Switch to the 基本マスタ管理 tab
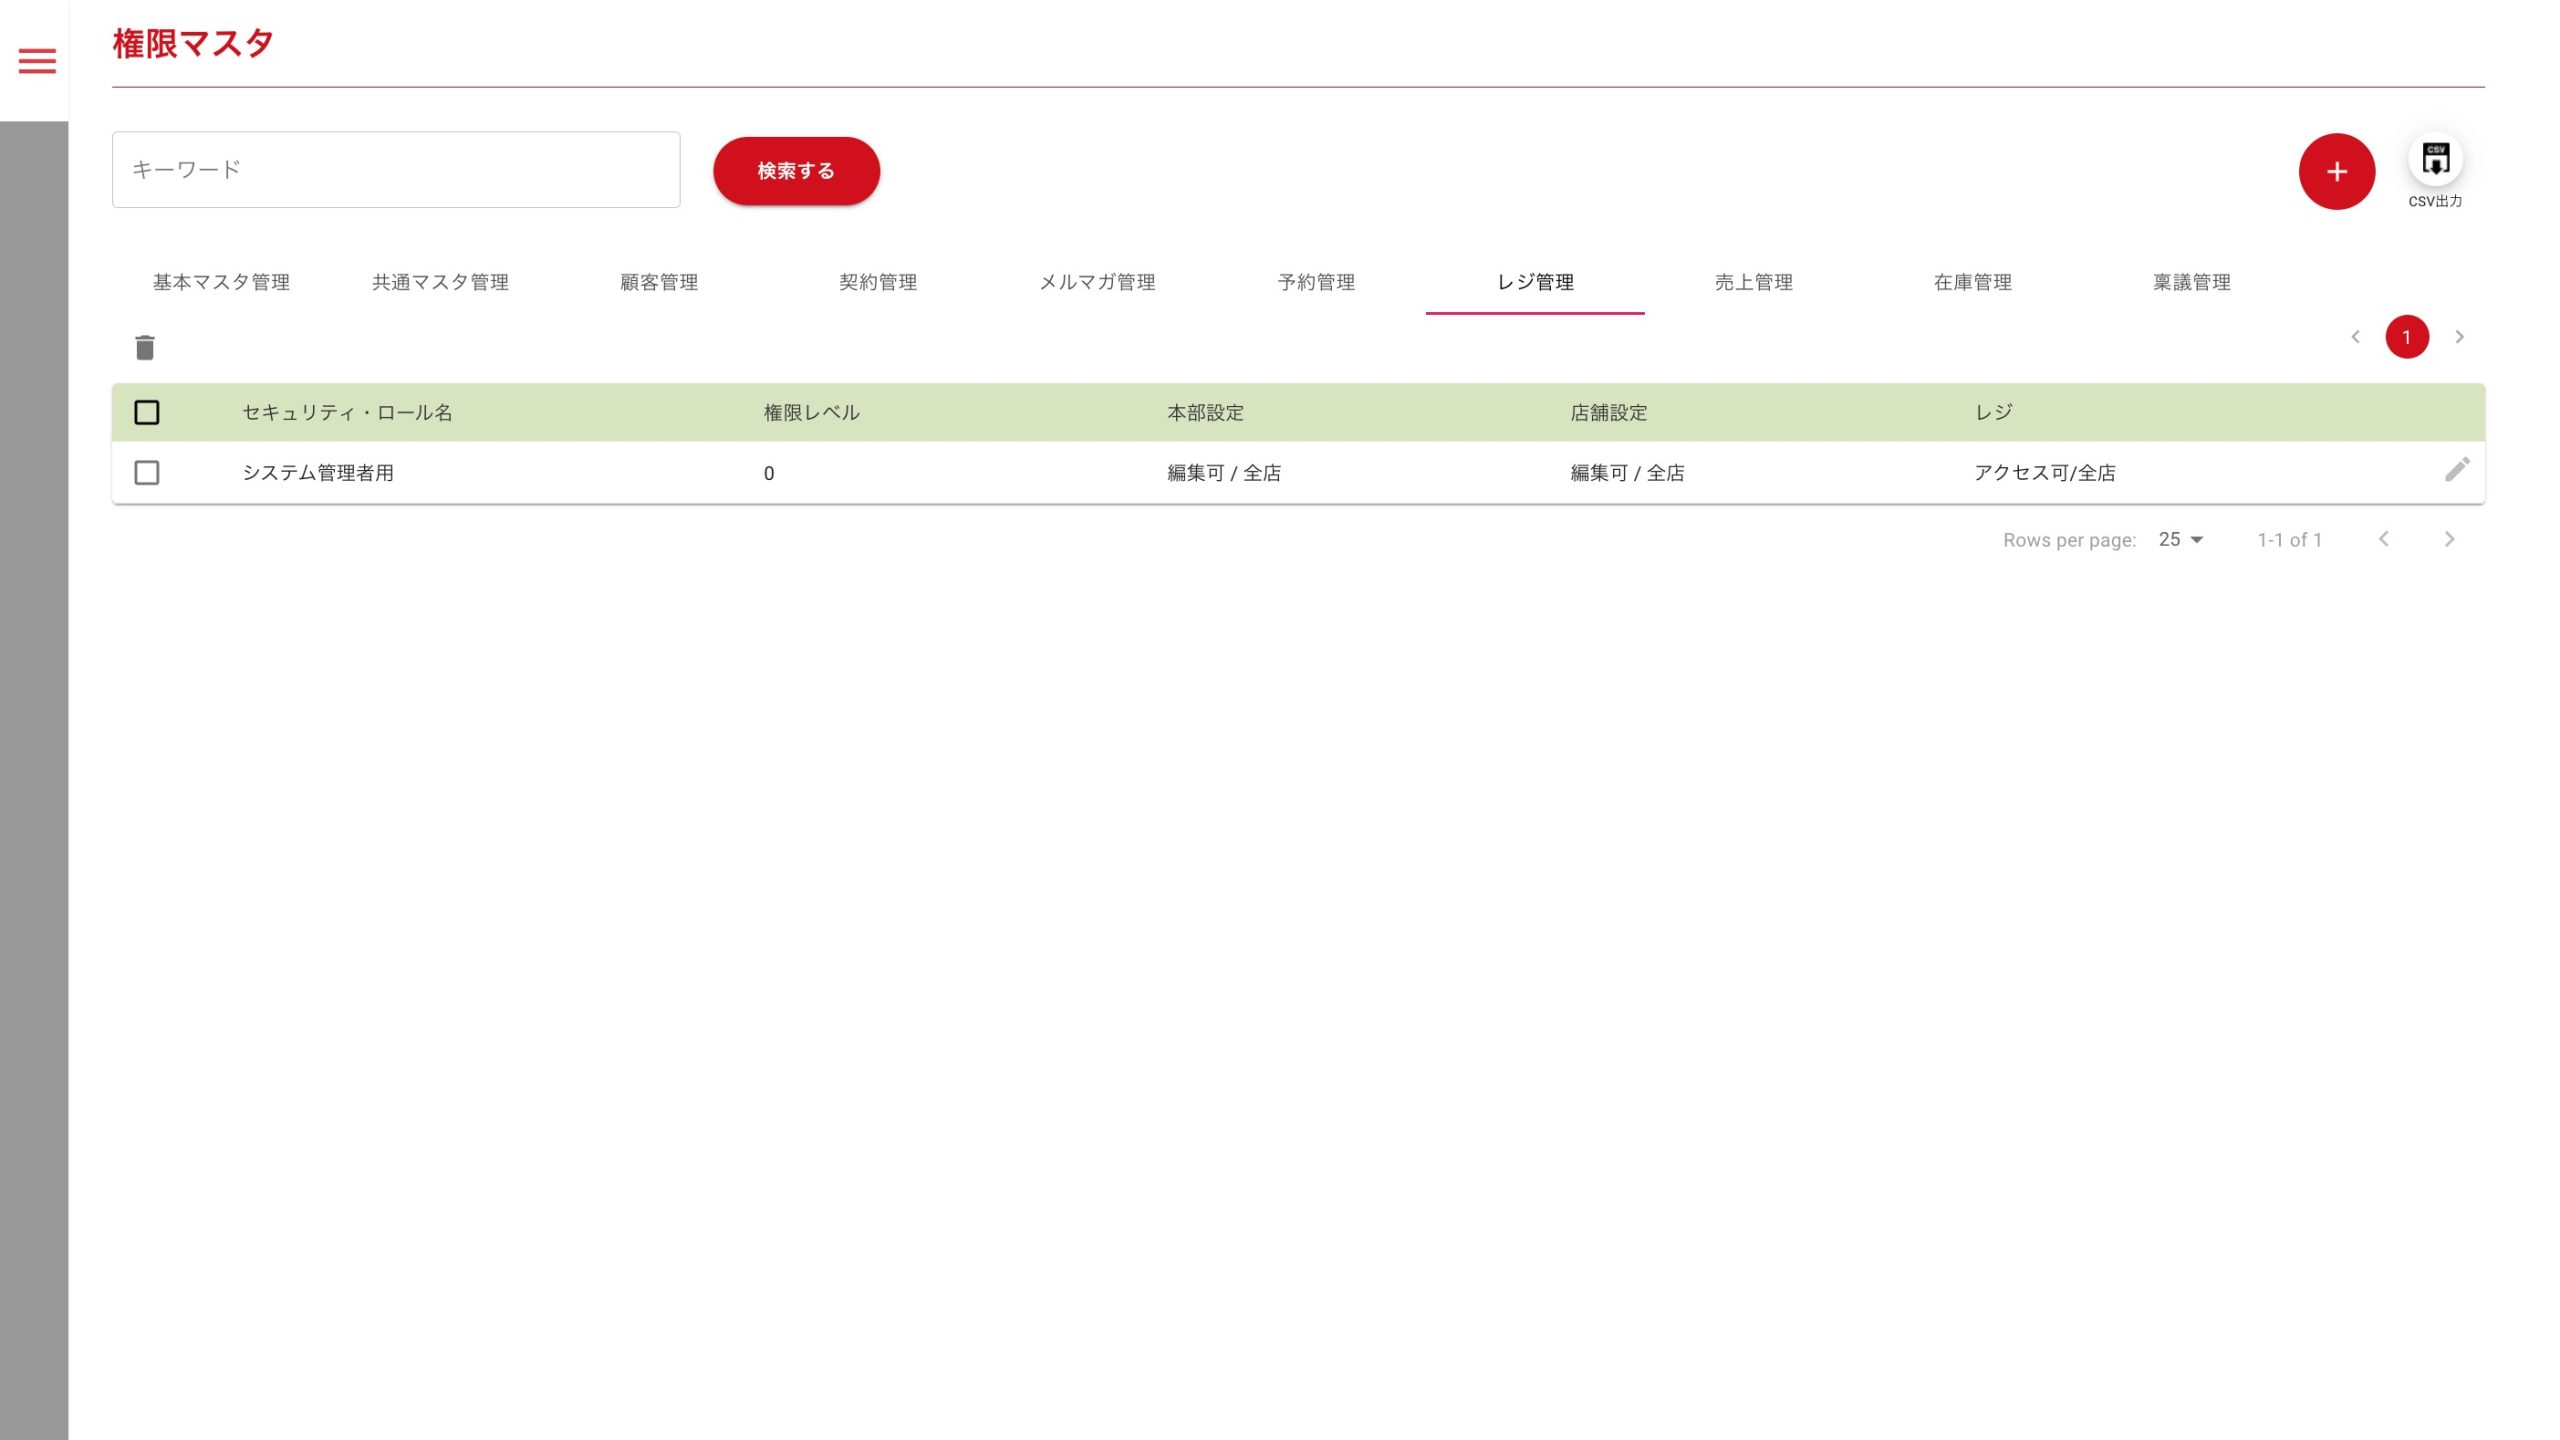The width and height of the screenshot is (2560, 1440). point(221,282)
